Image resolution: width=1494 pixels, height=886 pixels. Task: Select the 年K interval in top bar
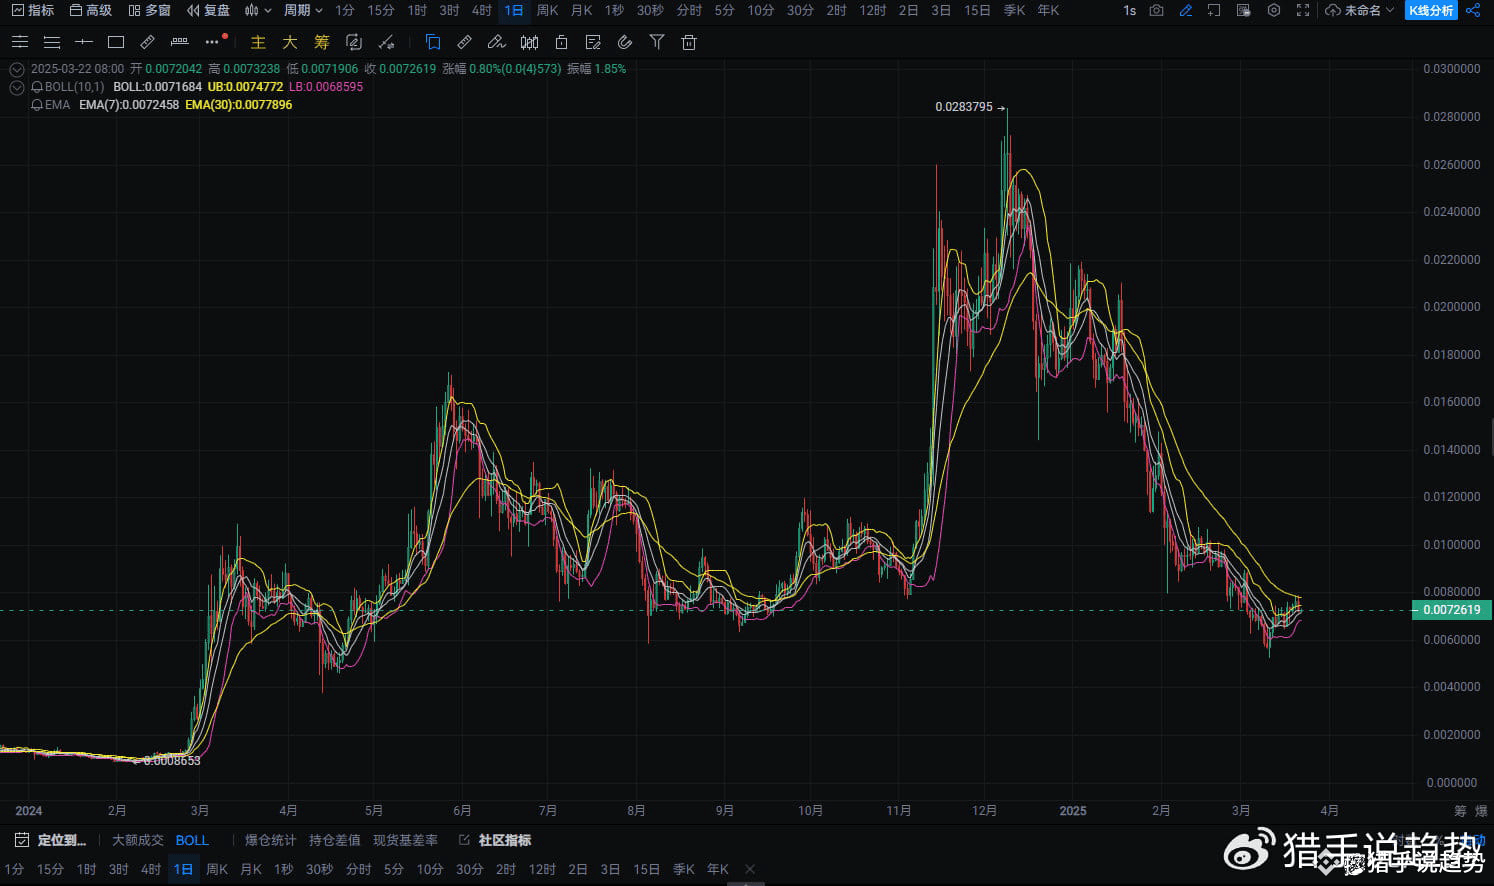click(1048, 10)
